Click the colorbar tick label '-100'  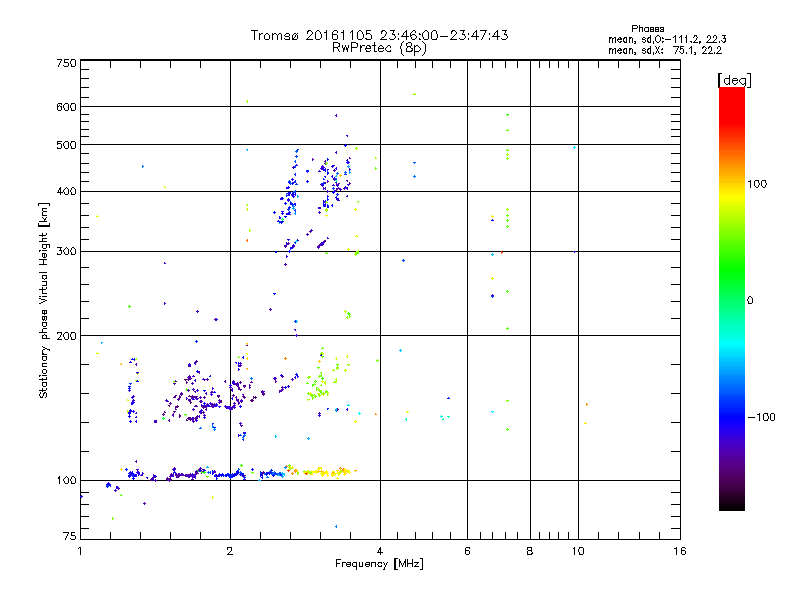coord(761,417)
